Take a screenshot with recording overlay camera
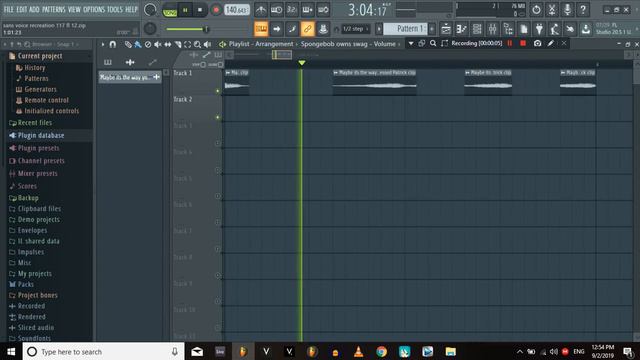This screenshot has height=360, width=640. pyautogui.click(x=538, y=43)
